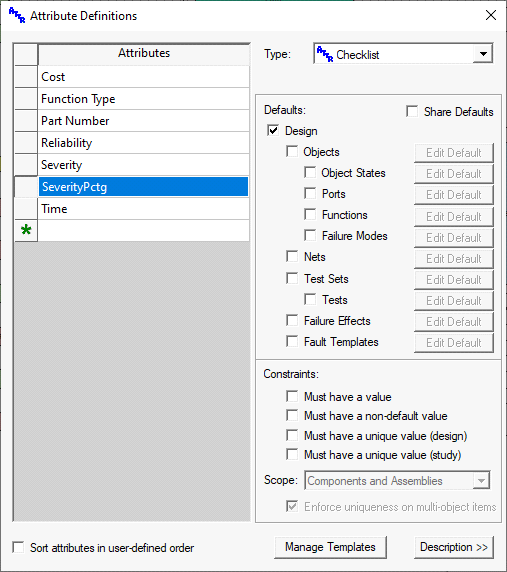The width and height of the screenshot is (507, 572).
Task: Select the Time attribute row
Action: click(x=144, y=209)
